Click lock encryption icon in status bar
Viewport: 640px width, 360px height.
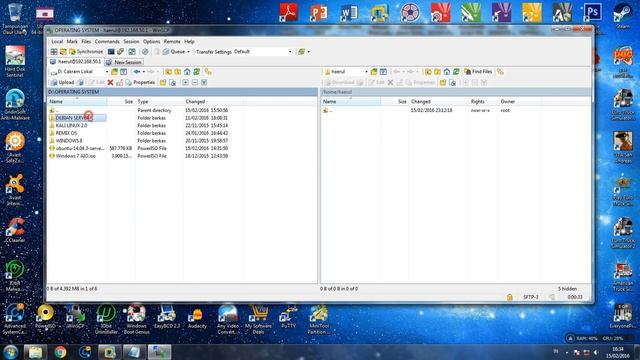pyautogui.click(x=510, y=297)
